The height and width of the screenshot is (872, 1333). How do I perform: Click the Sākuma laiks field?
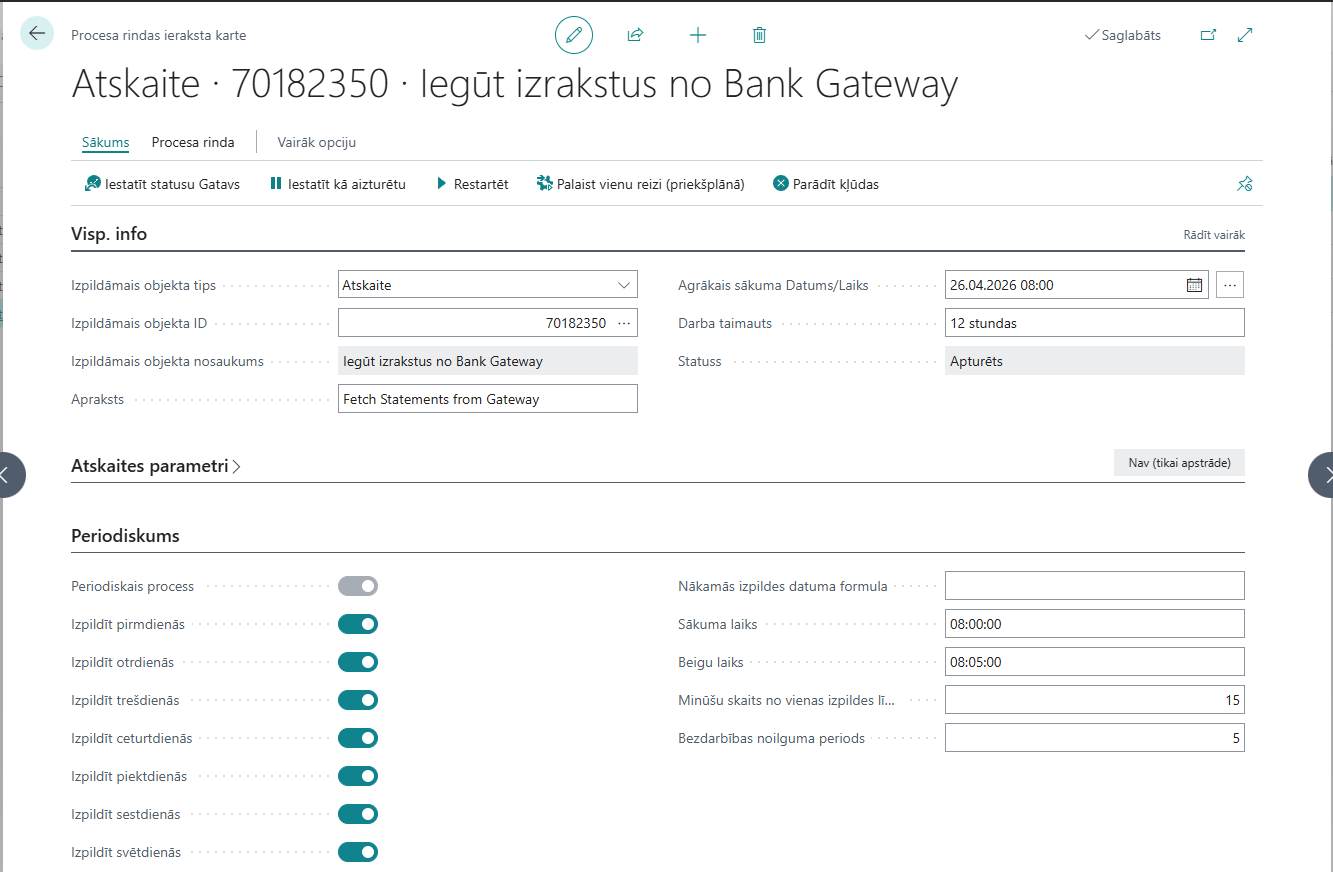[1095, 624]
